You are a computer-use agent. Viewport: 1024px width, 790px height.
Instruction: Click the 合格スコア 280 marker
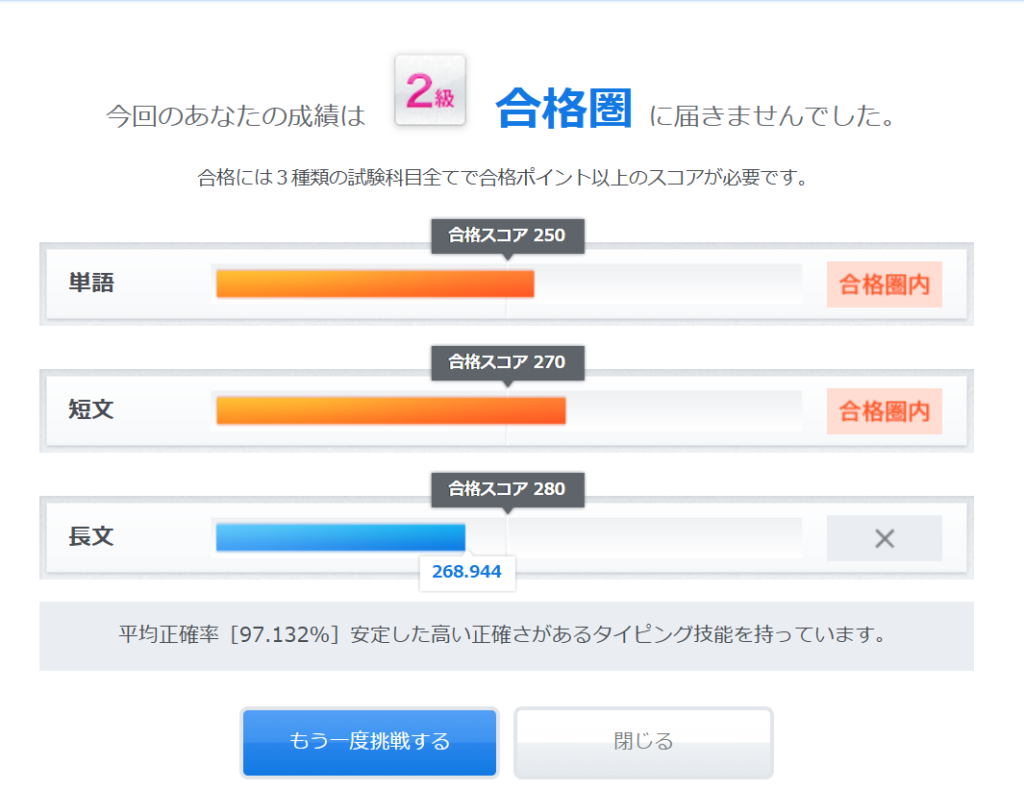click(507, 489)
